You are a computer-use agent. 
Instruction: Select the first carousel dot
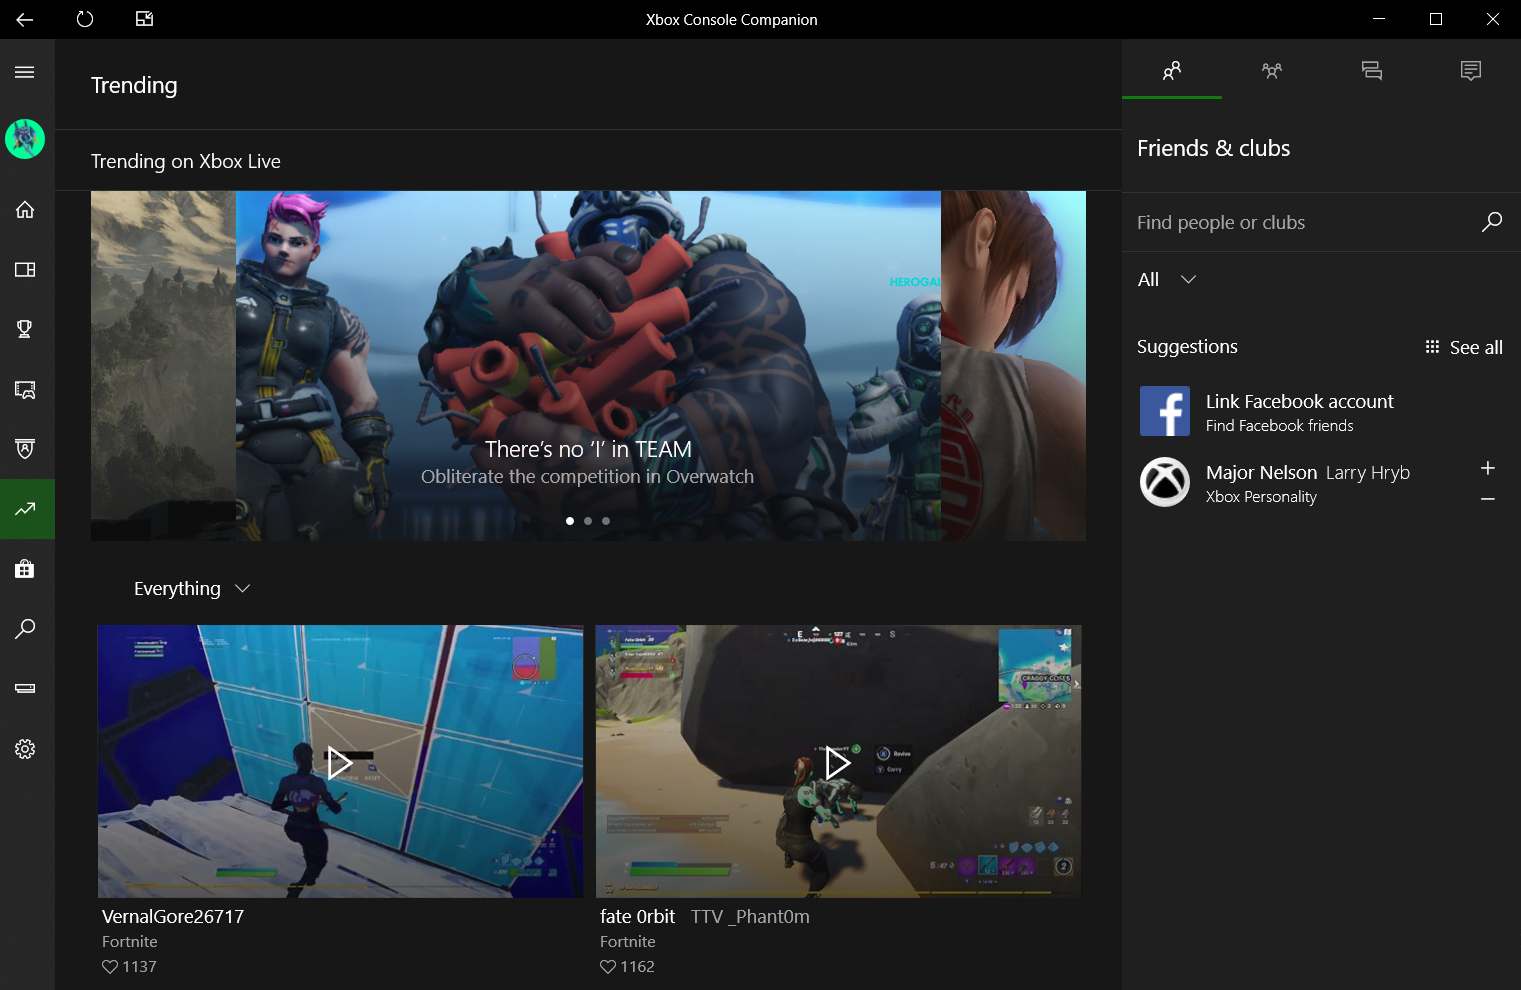click(x=570, y=521)
